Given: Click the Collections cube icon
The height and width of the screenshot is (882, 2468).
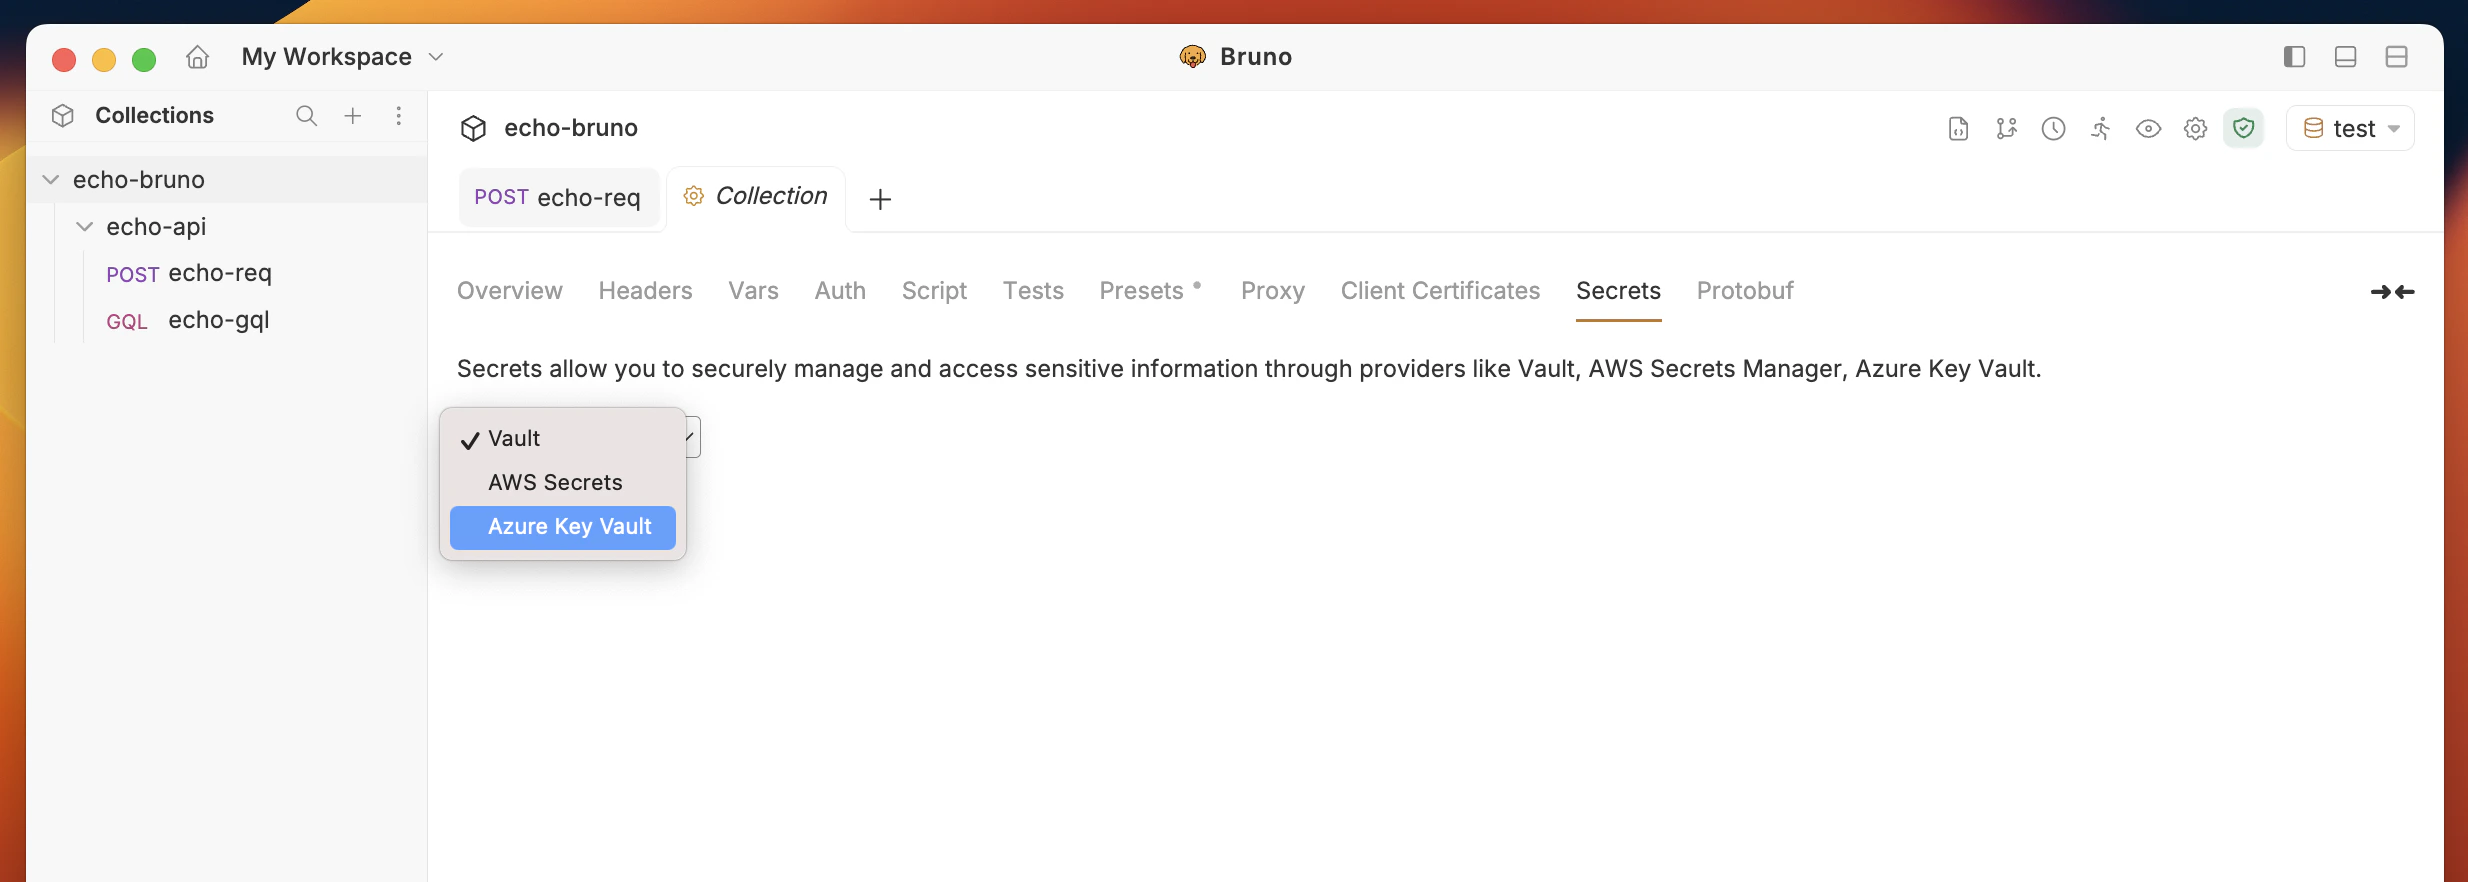Looking at the screenshot, I should 63,116.
